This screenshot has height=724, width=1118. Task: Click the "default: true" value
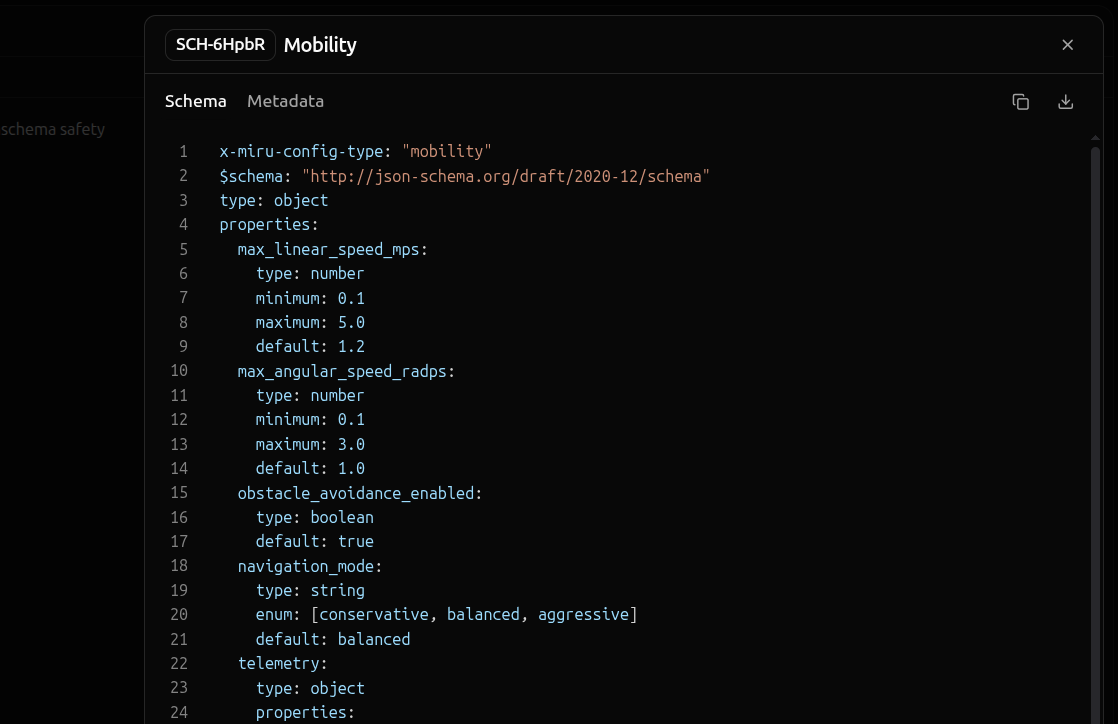pos(355,541)
